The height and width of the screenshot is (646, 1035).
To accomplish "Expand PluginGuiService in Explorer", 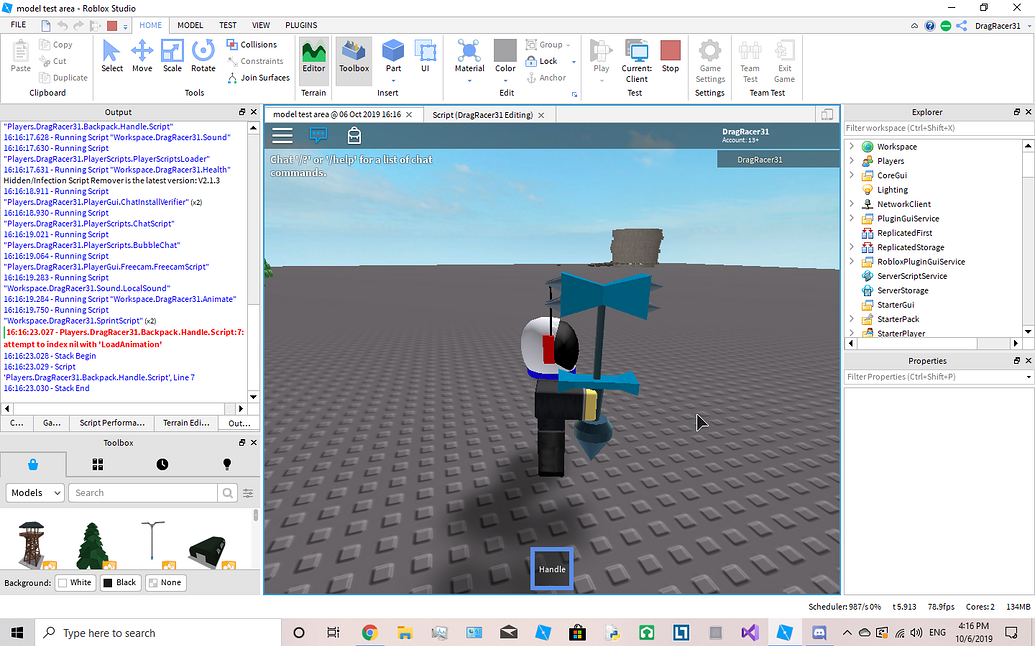I will (851, 218).
